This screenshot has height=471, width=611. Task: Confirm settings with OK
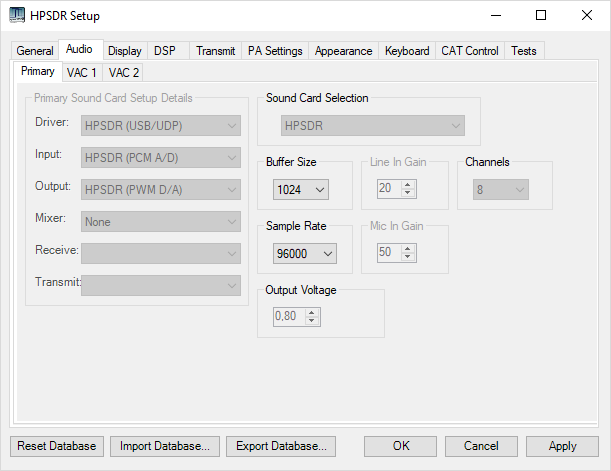point(401,446)
